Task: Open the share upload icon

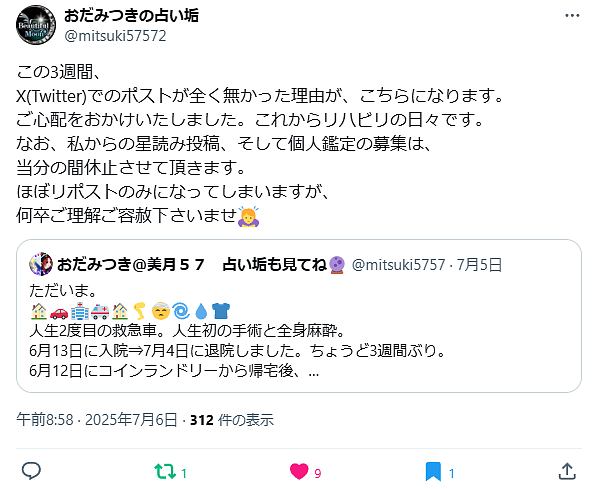Action: pyautogui.click(x=567, y=471)
